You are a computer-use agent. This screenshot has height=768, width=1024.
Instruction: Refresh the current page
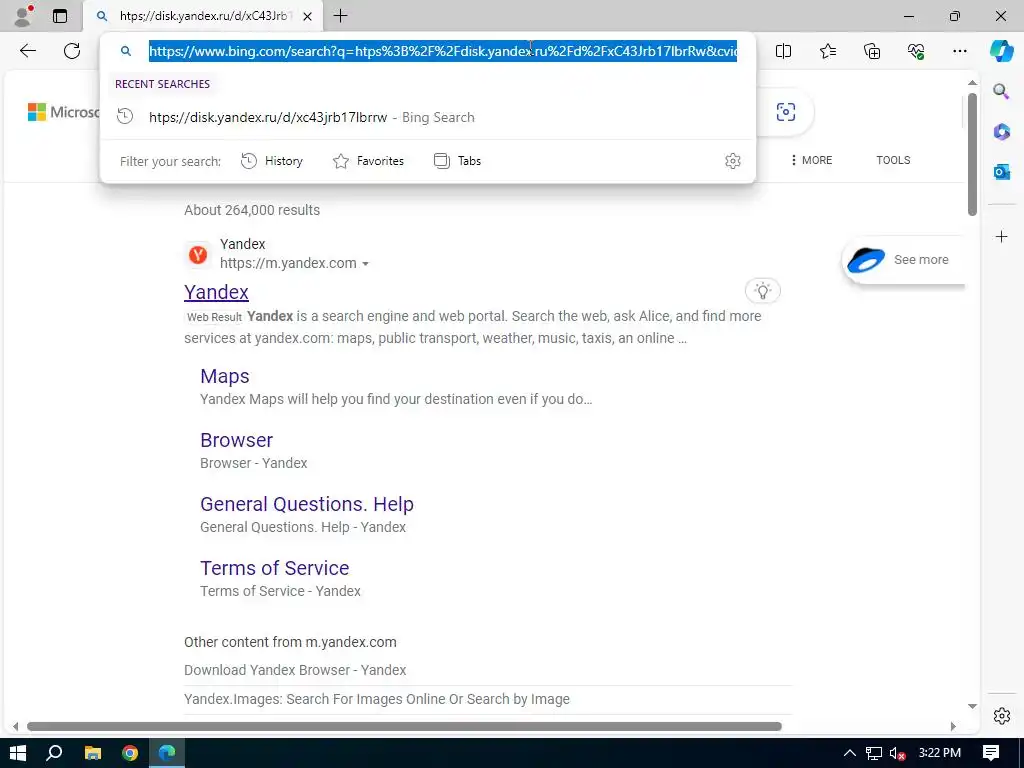[x=72, y=51]
